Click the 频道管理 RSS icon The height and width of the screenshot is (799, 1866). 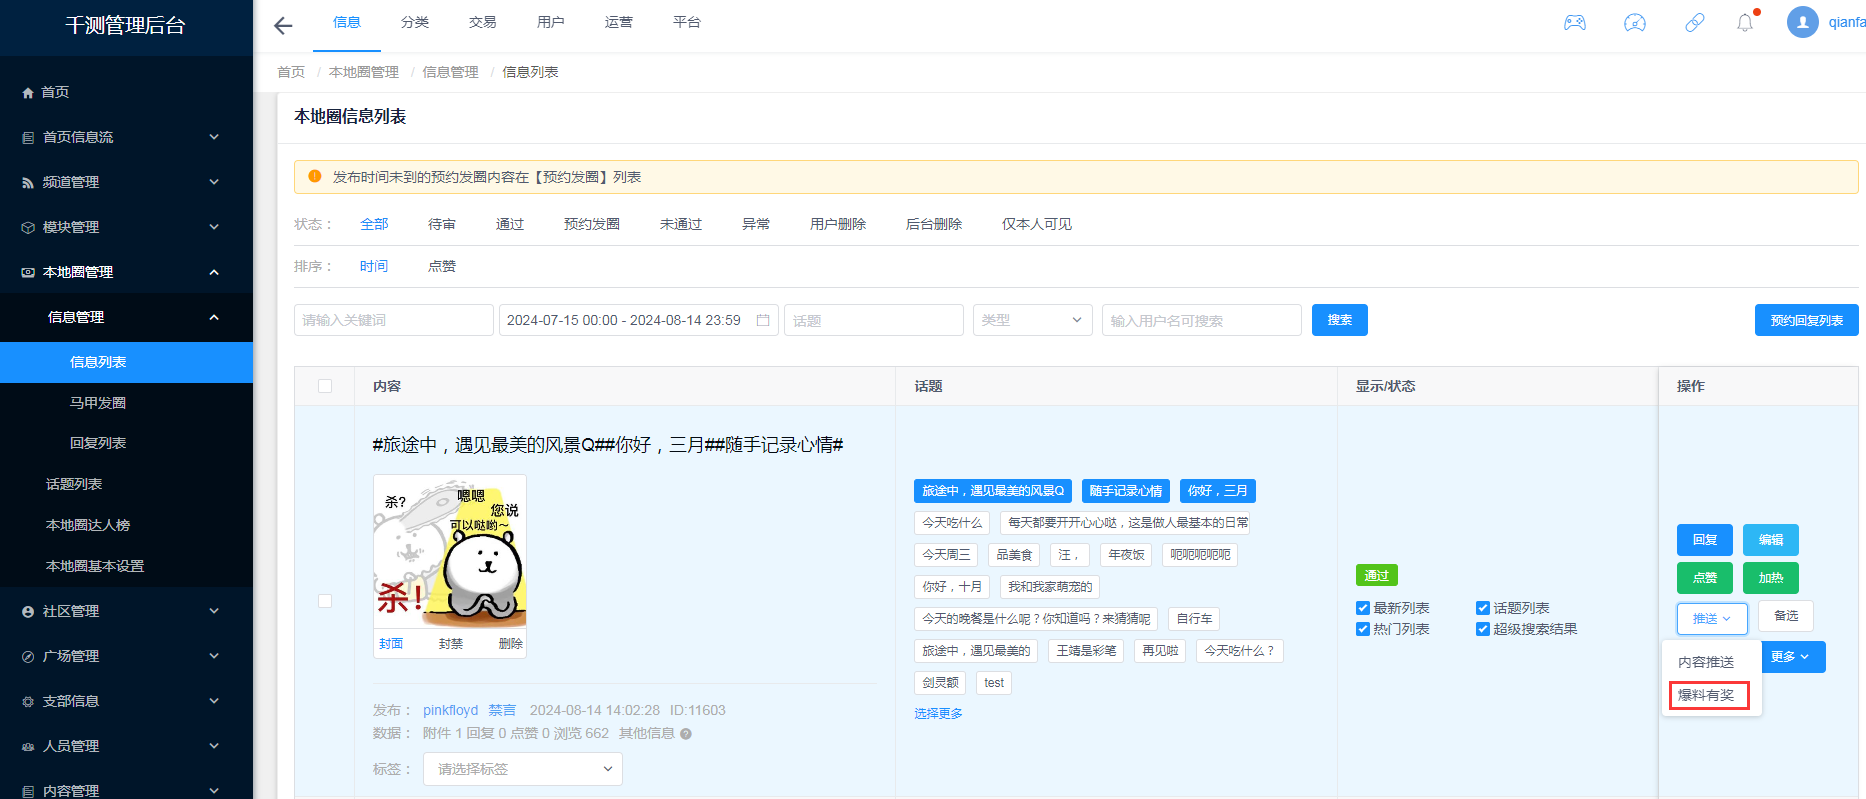coord(28,182)
